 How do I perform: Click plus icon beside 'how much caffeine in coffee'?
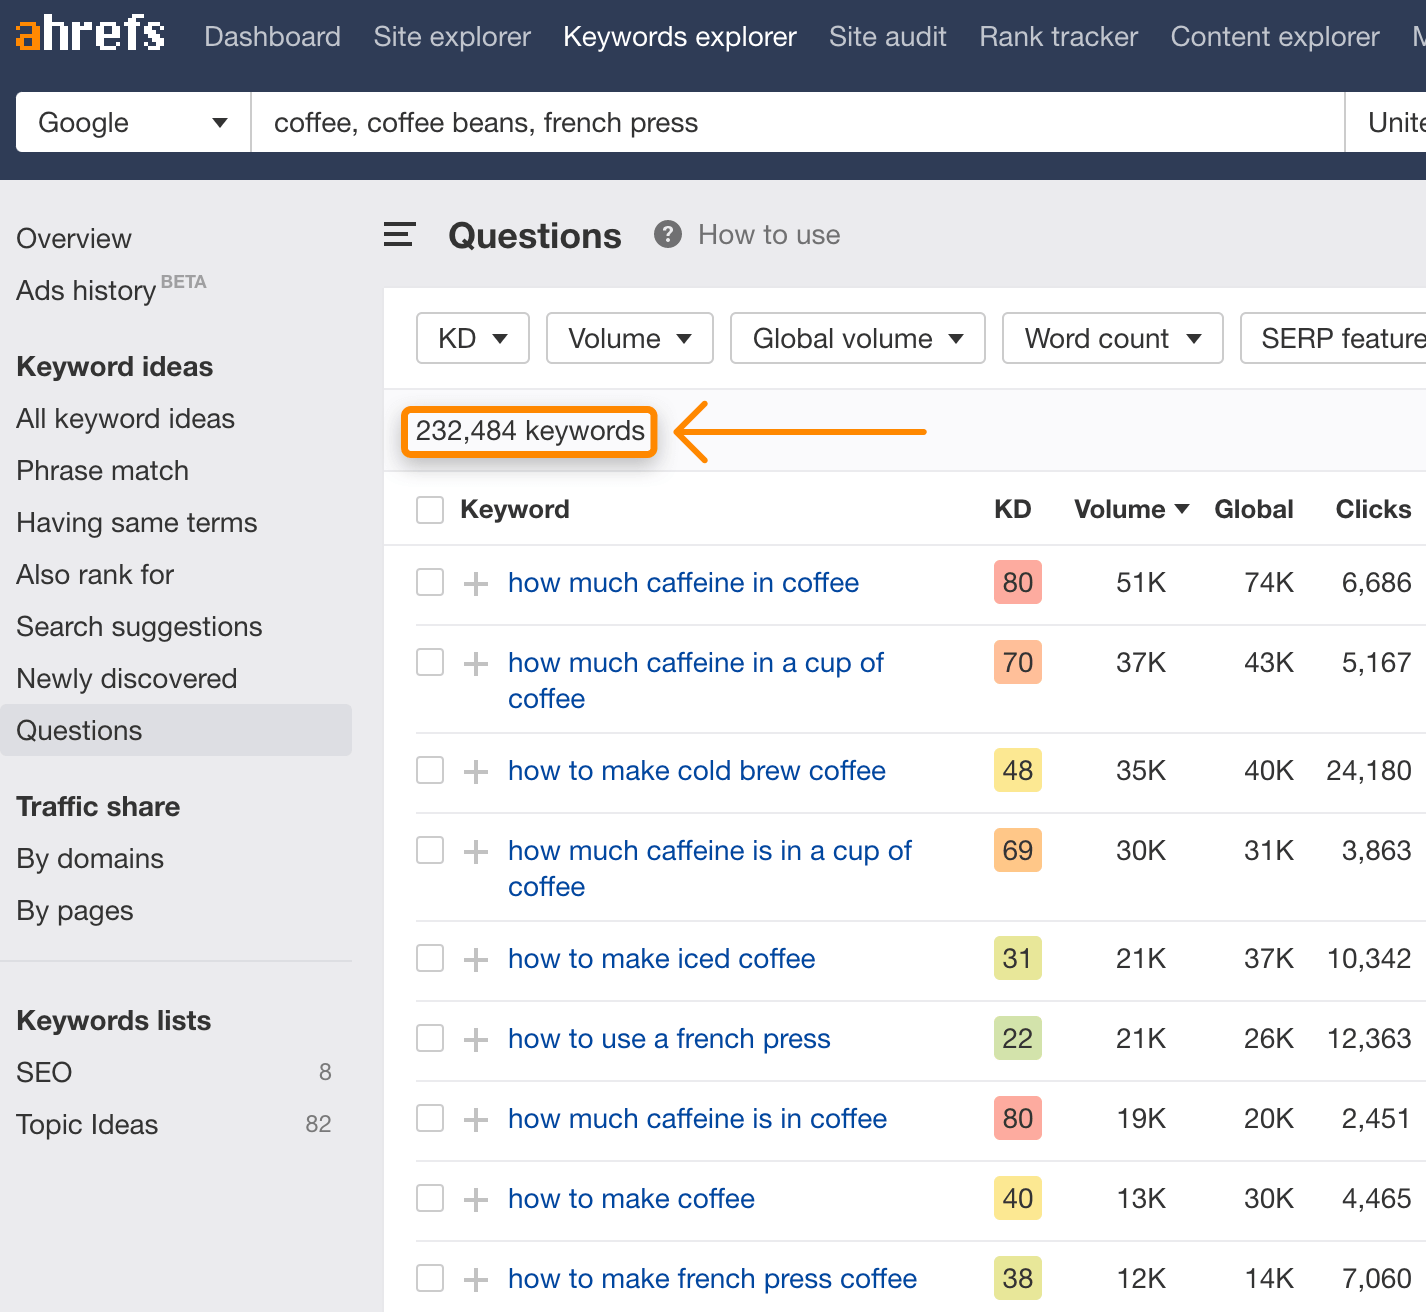(x=476, y=583)
